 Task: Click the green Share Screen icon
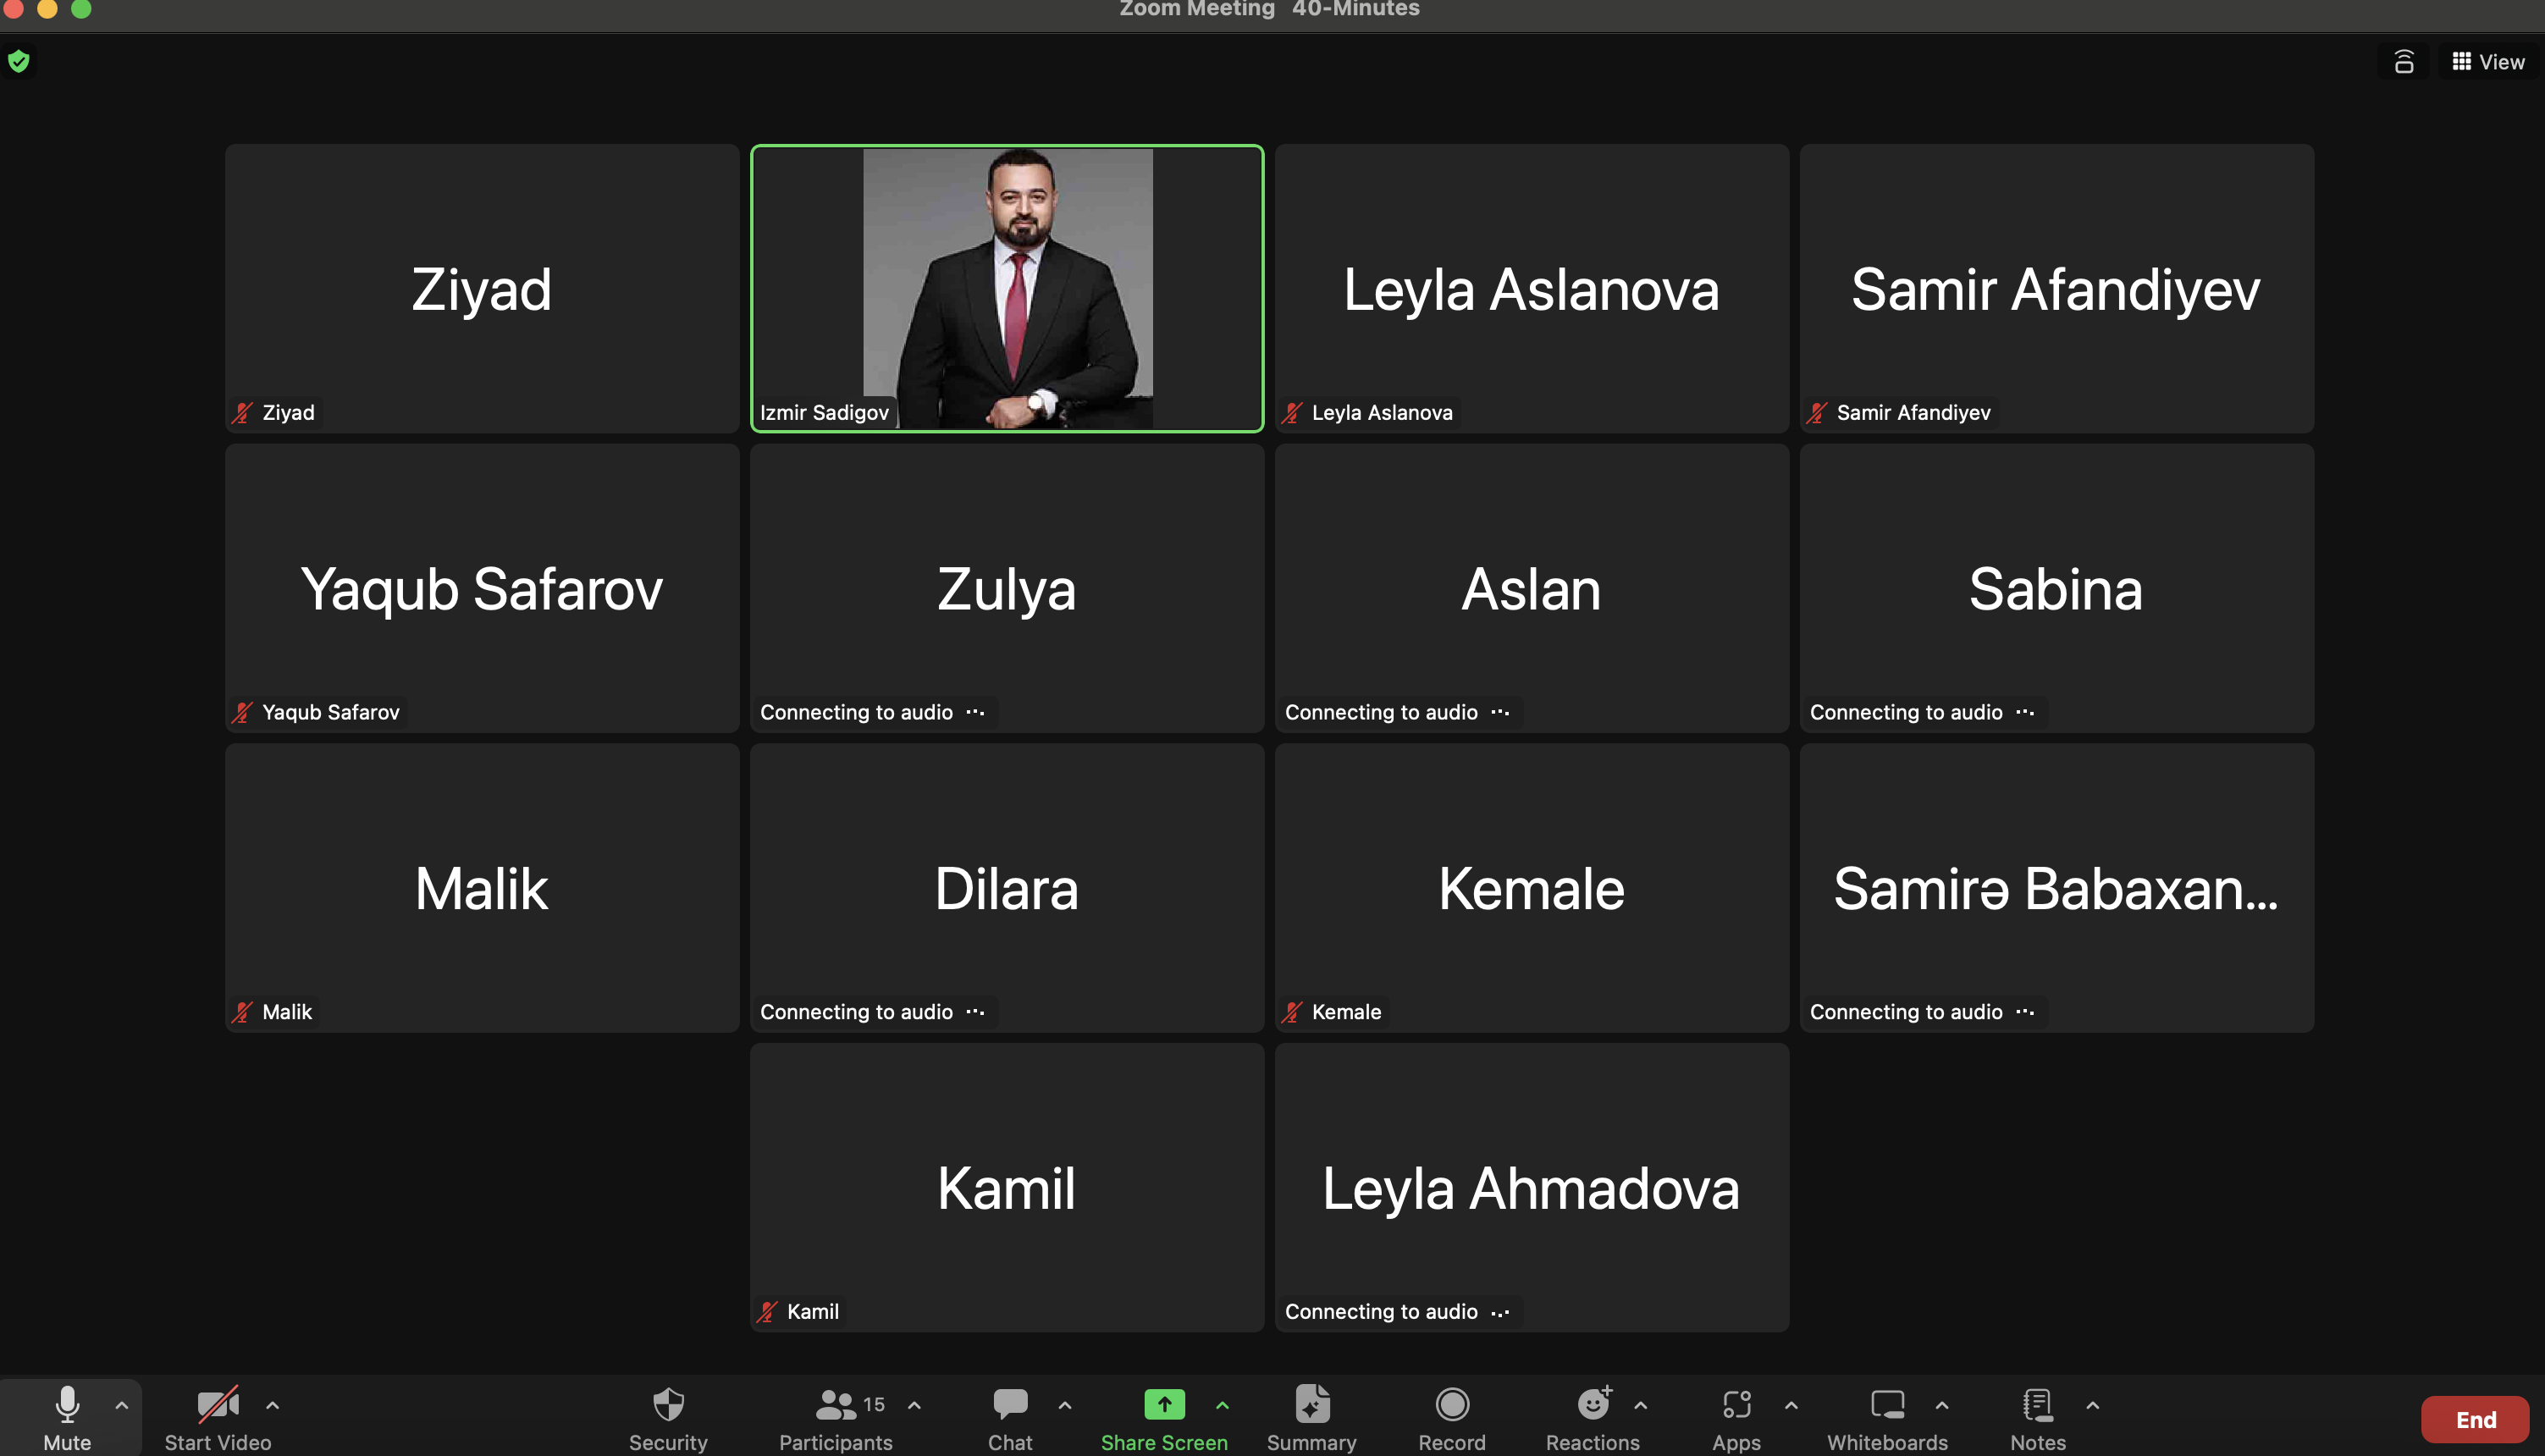click(1164, 1405)
